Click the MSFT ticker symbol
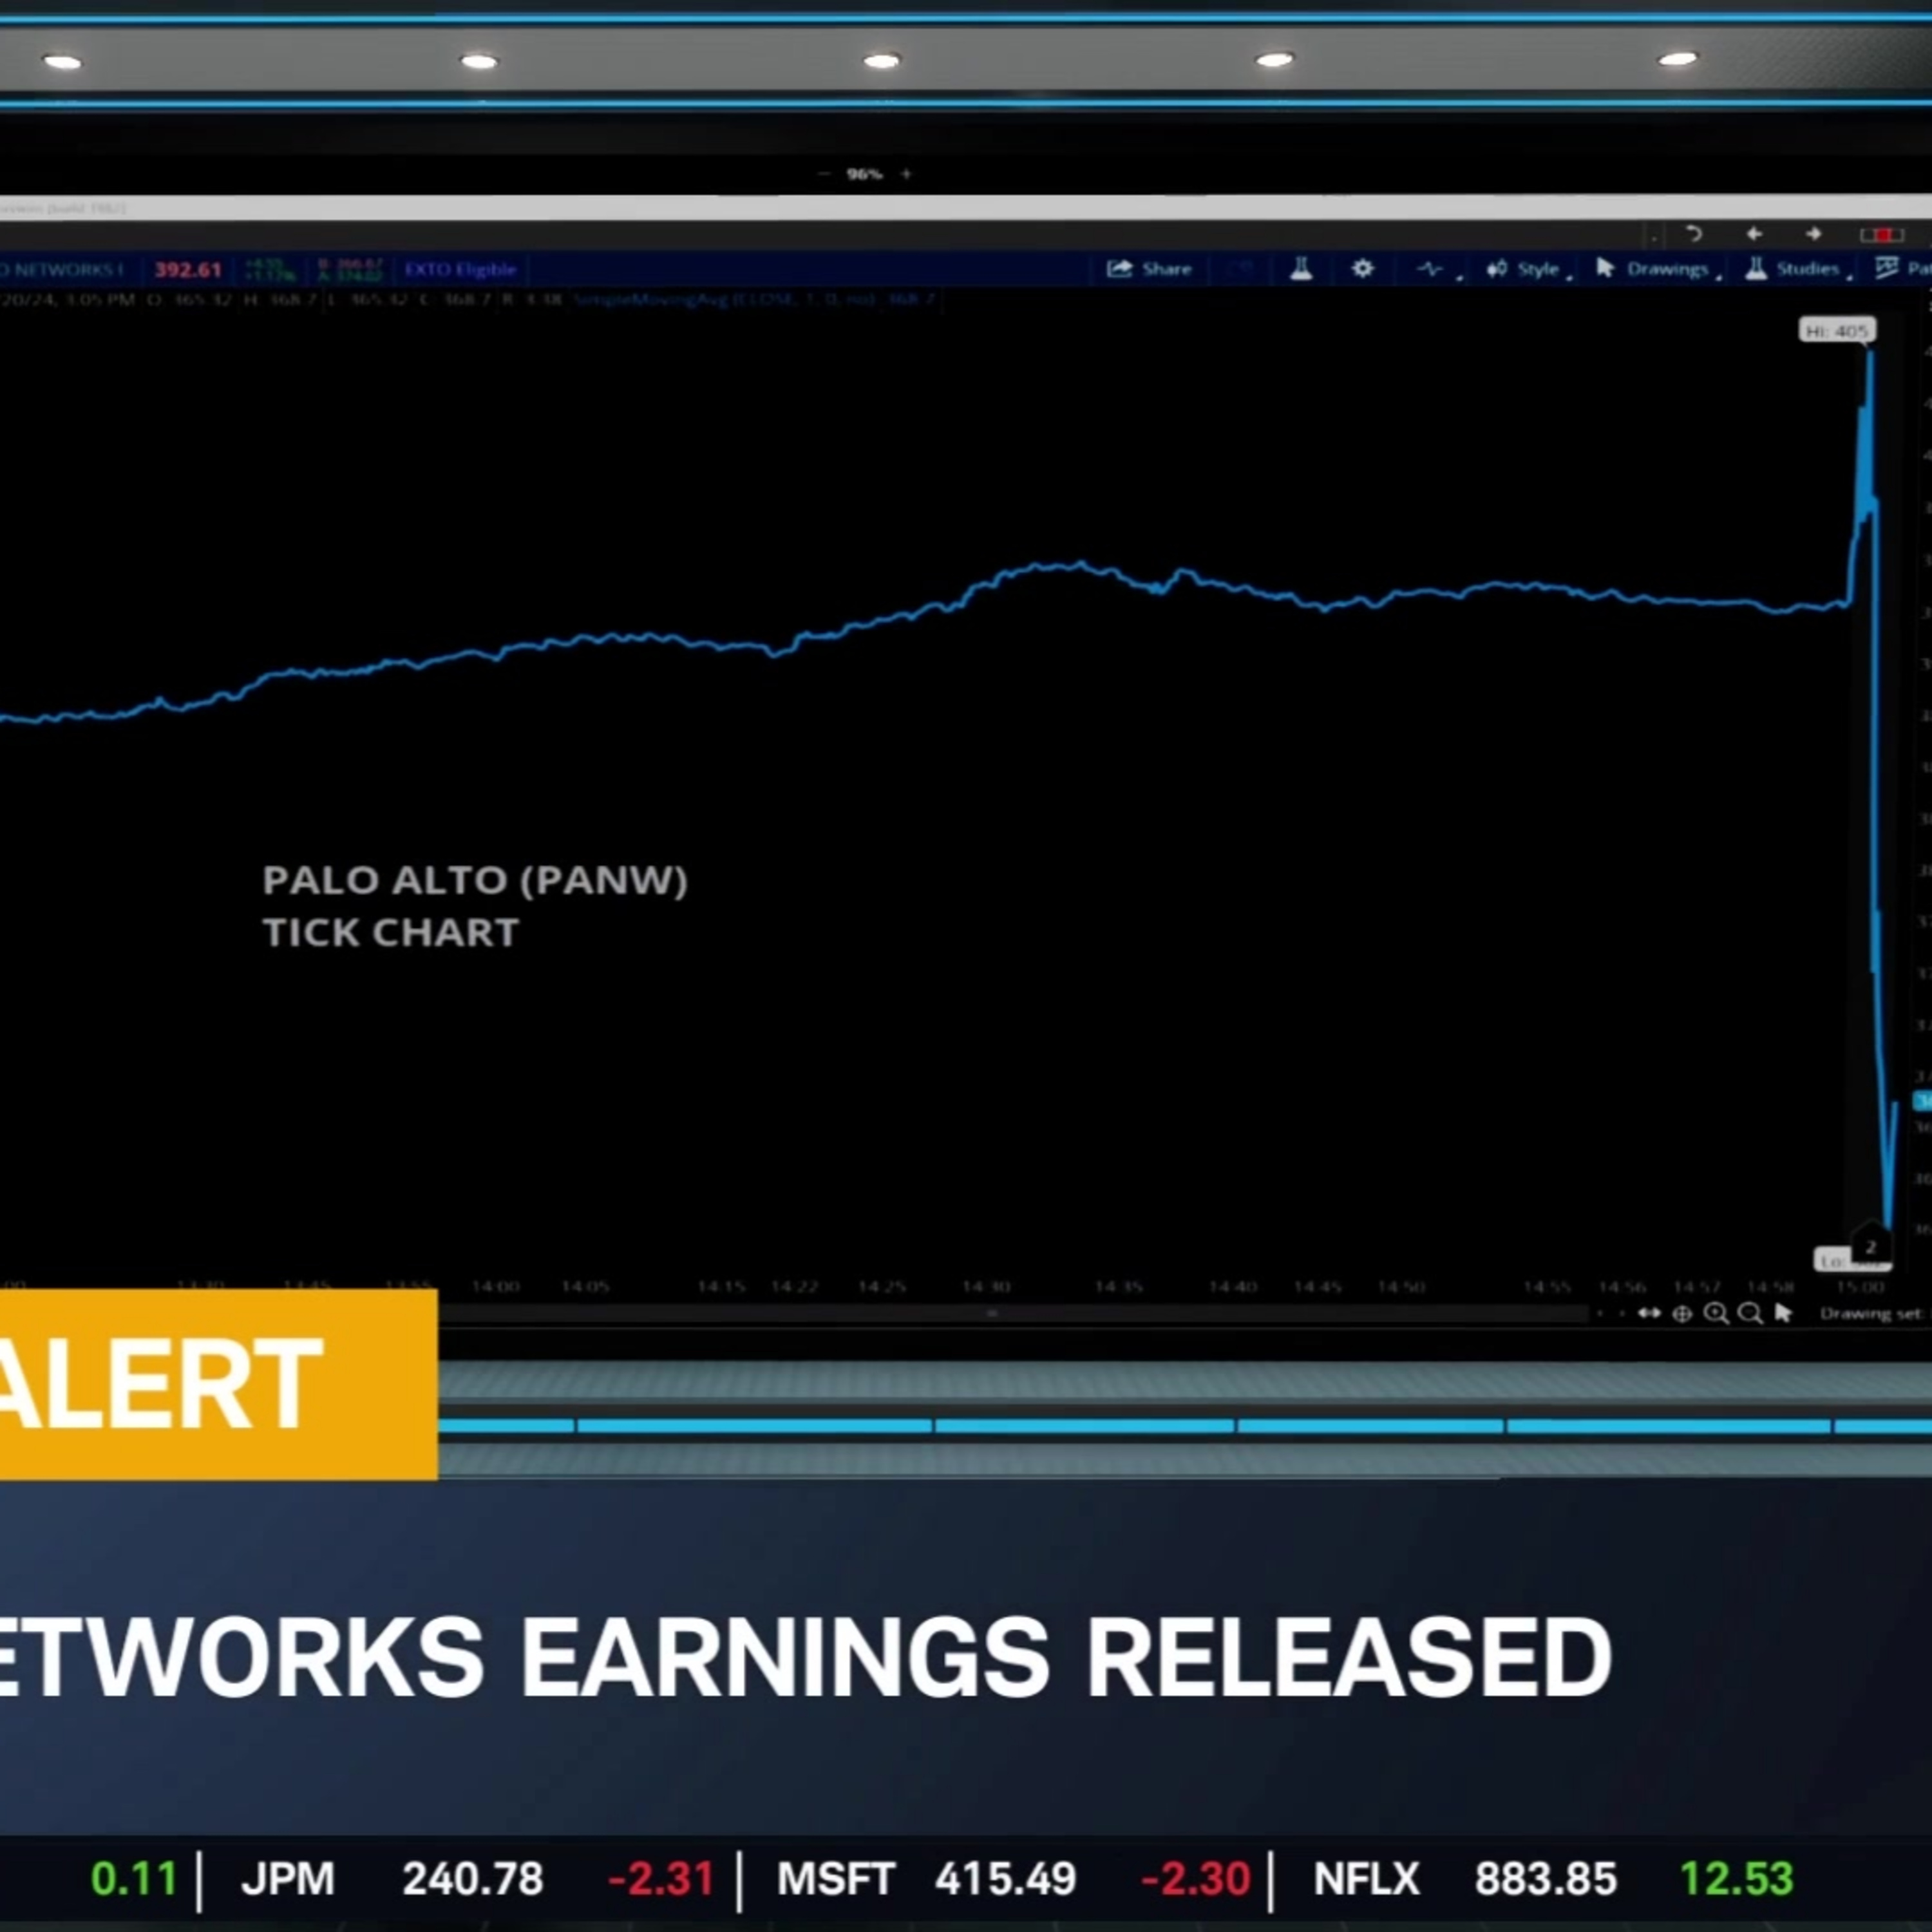Viewport: 1932px width, 1932px height. tap(835, 1879)
